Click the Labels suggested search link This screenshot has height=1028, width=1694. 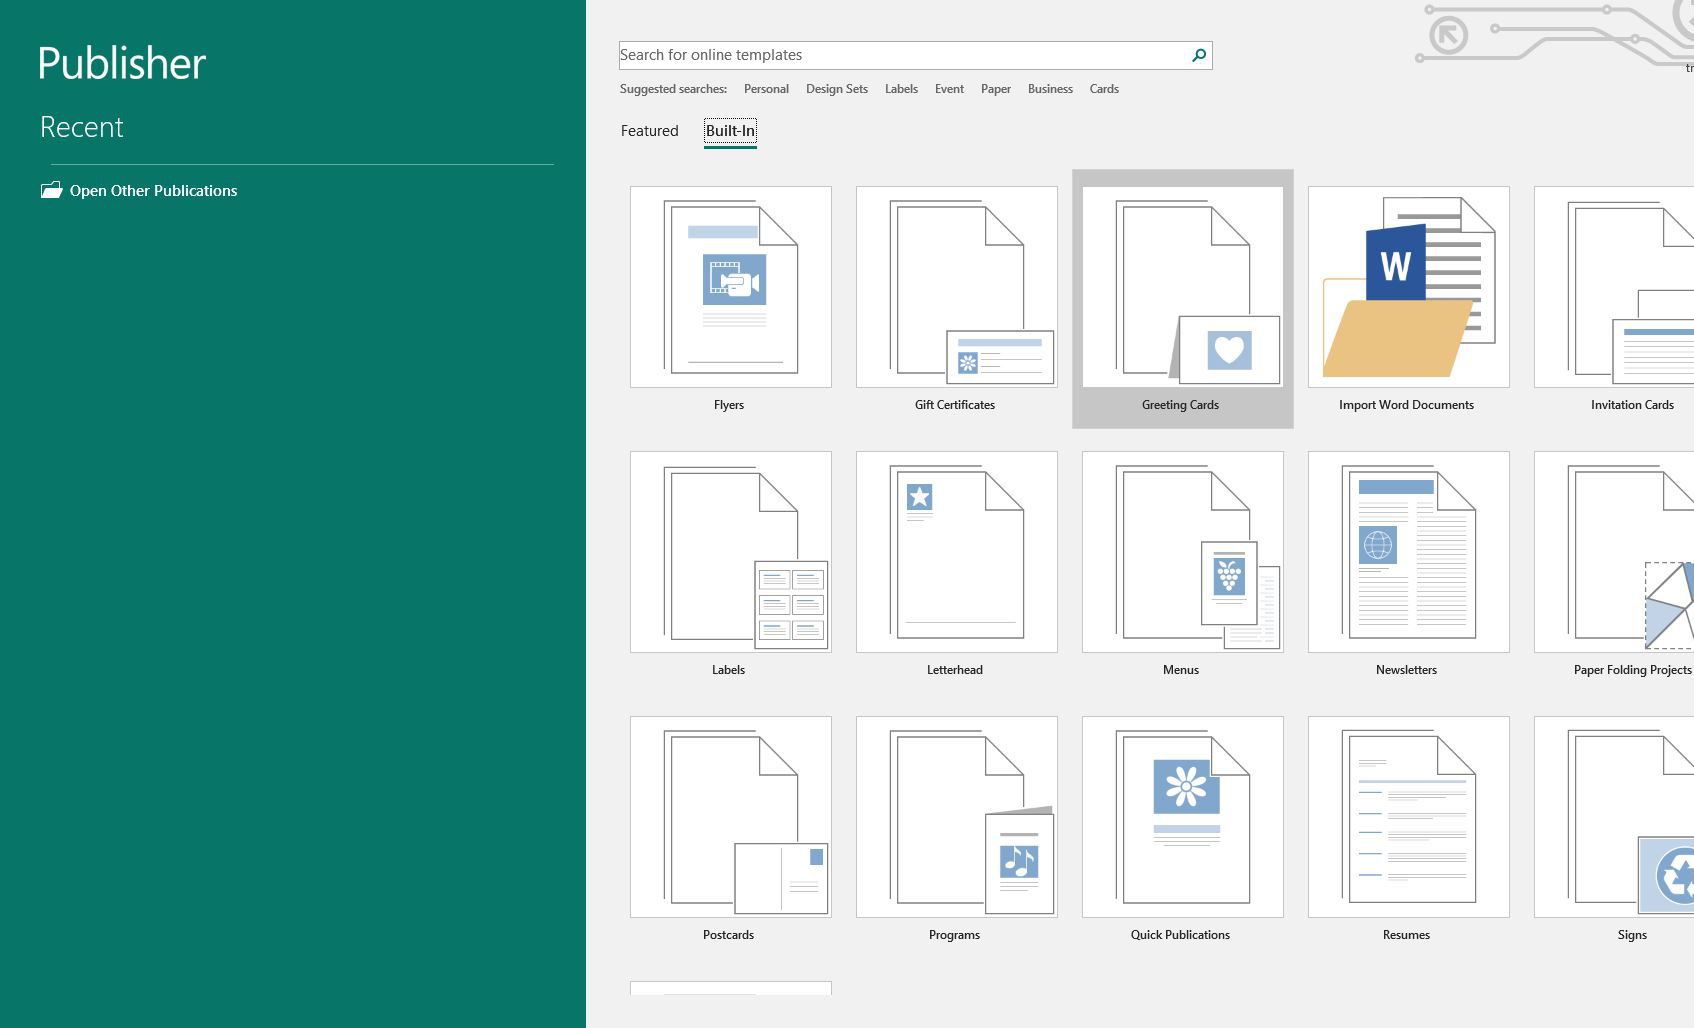(901, 89)
